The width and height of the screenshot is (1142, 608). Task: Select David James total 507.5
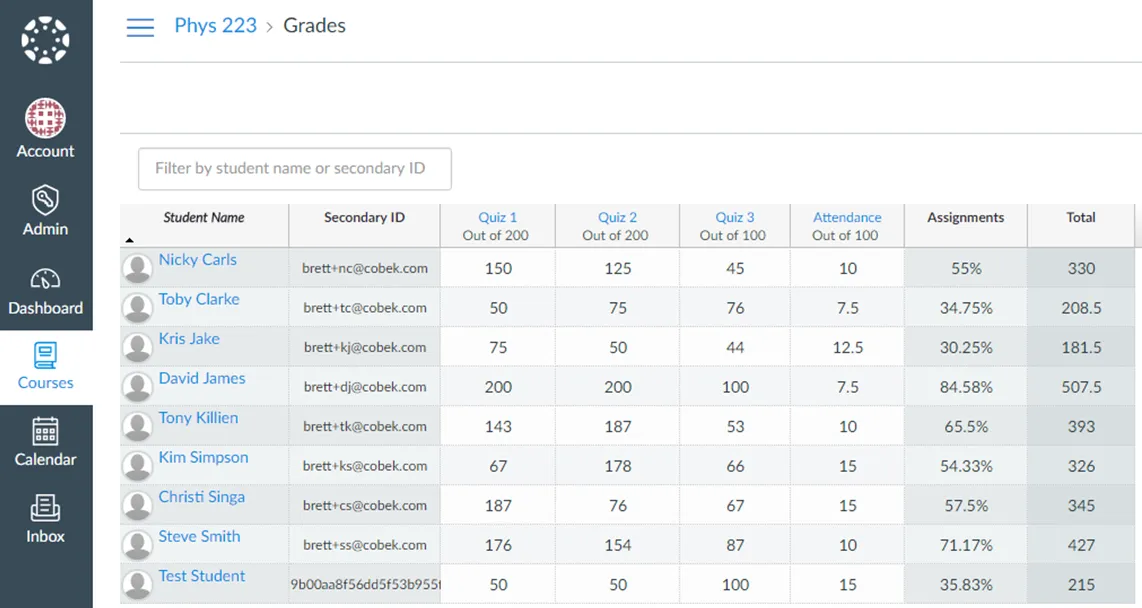click(1081, 387)
